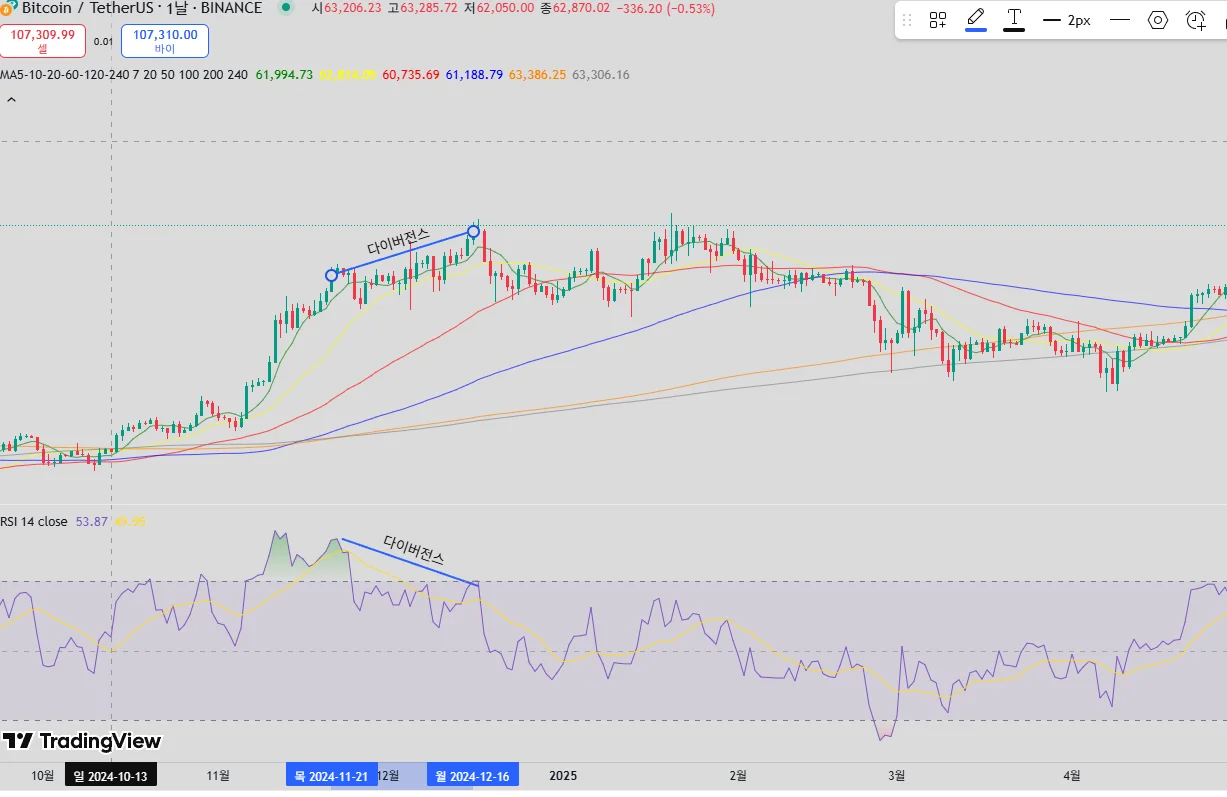
Task: Click the 2월 time axis label
Action: [x=738, y=775]
